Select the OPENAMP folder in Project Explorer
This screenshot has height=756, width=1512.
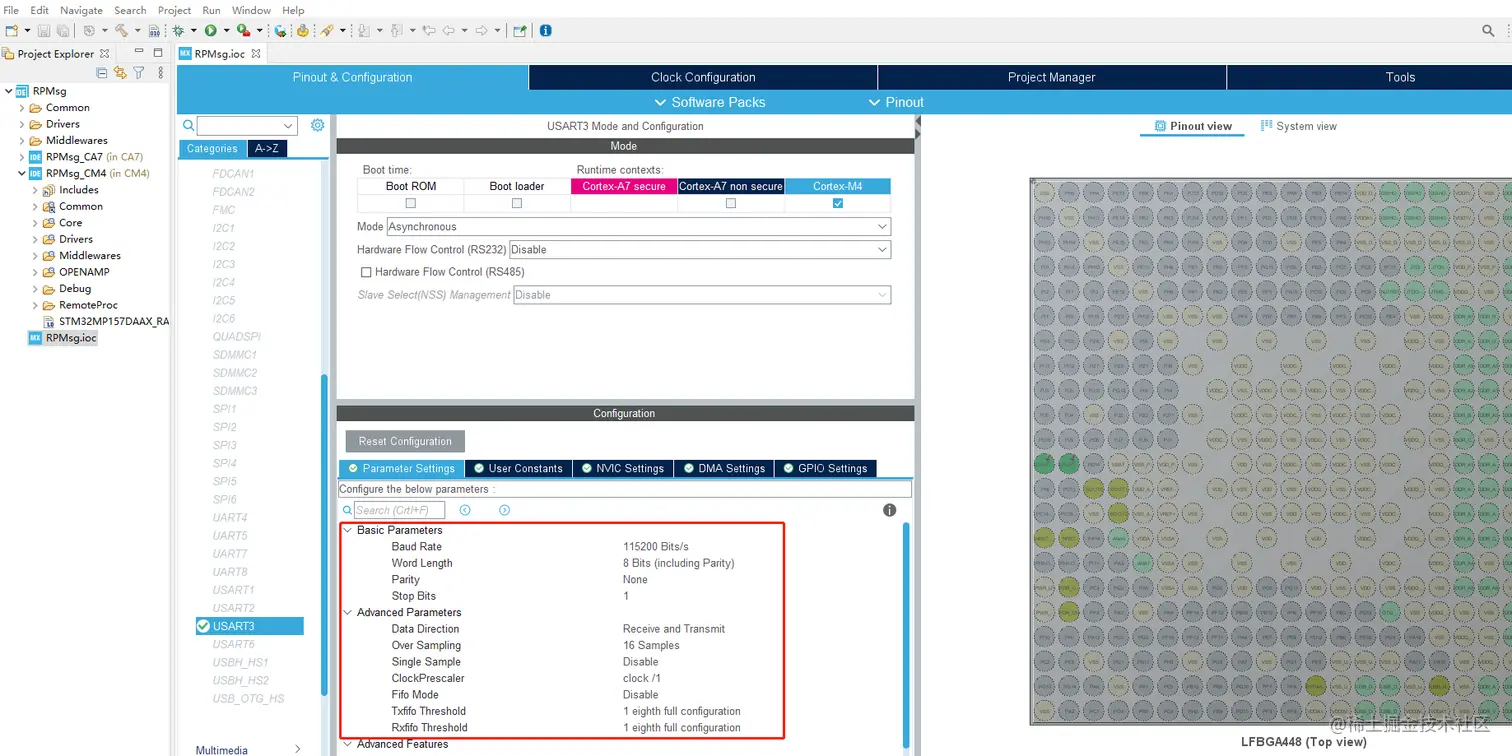84,272
